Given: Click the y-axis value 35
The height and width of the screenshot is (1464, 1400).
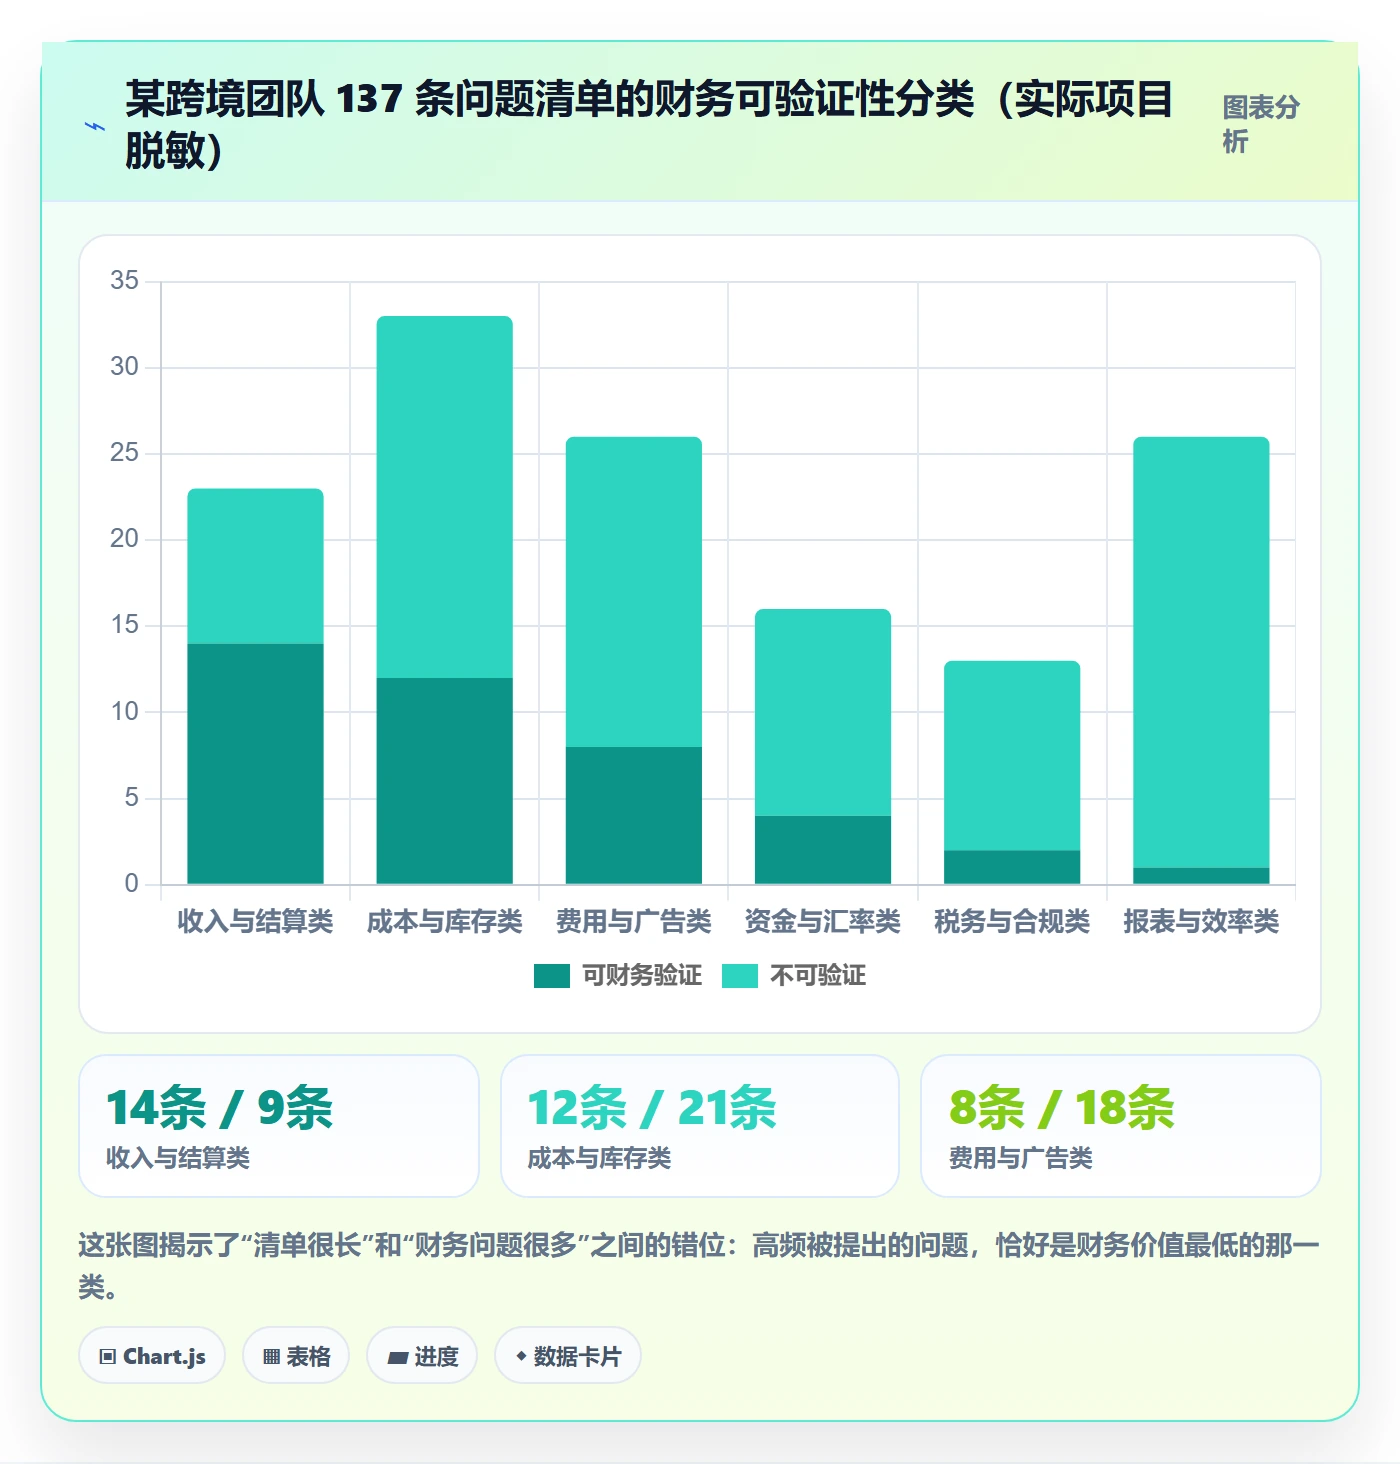Looking at the screenshot, I should pyautogui.click(x=125, y=280).
